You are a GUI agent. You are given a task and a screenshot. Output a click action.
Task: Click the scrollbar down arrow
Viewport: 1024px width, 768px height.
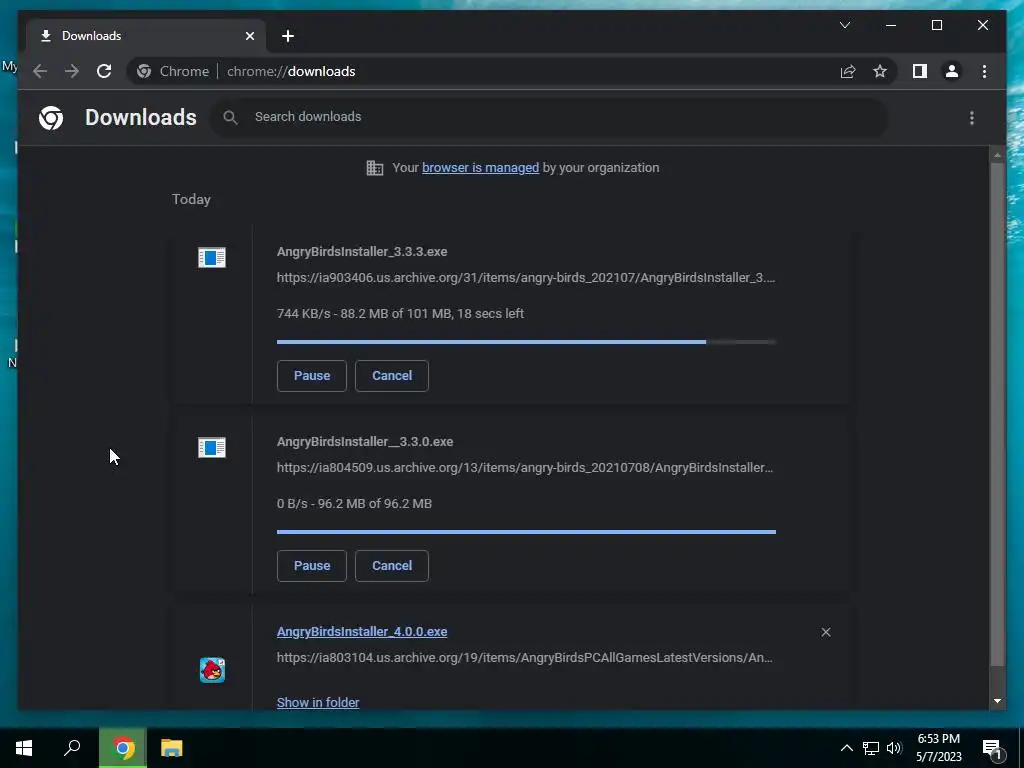(997, 701)
